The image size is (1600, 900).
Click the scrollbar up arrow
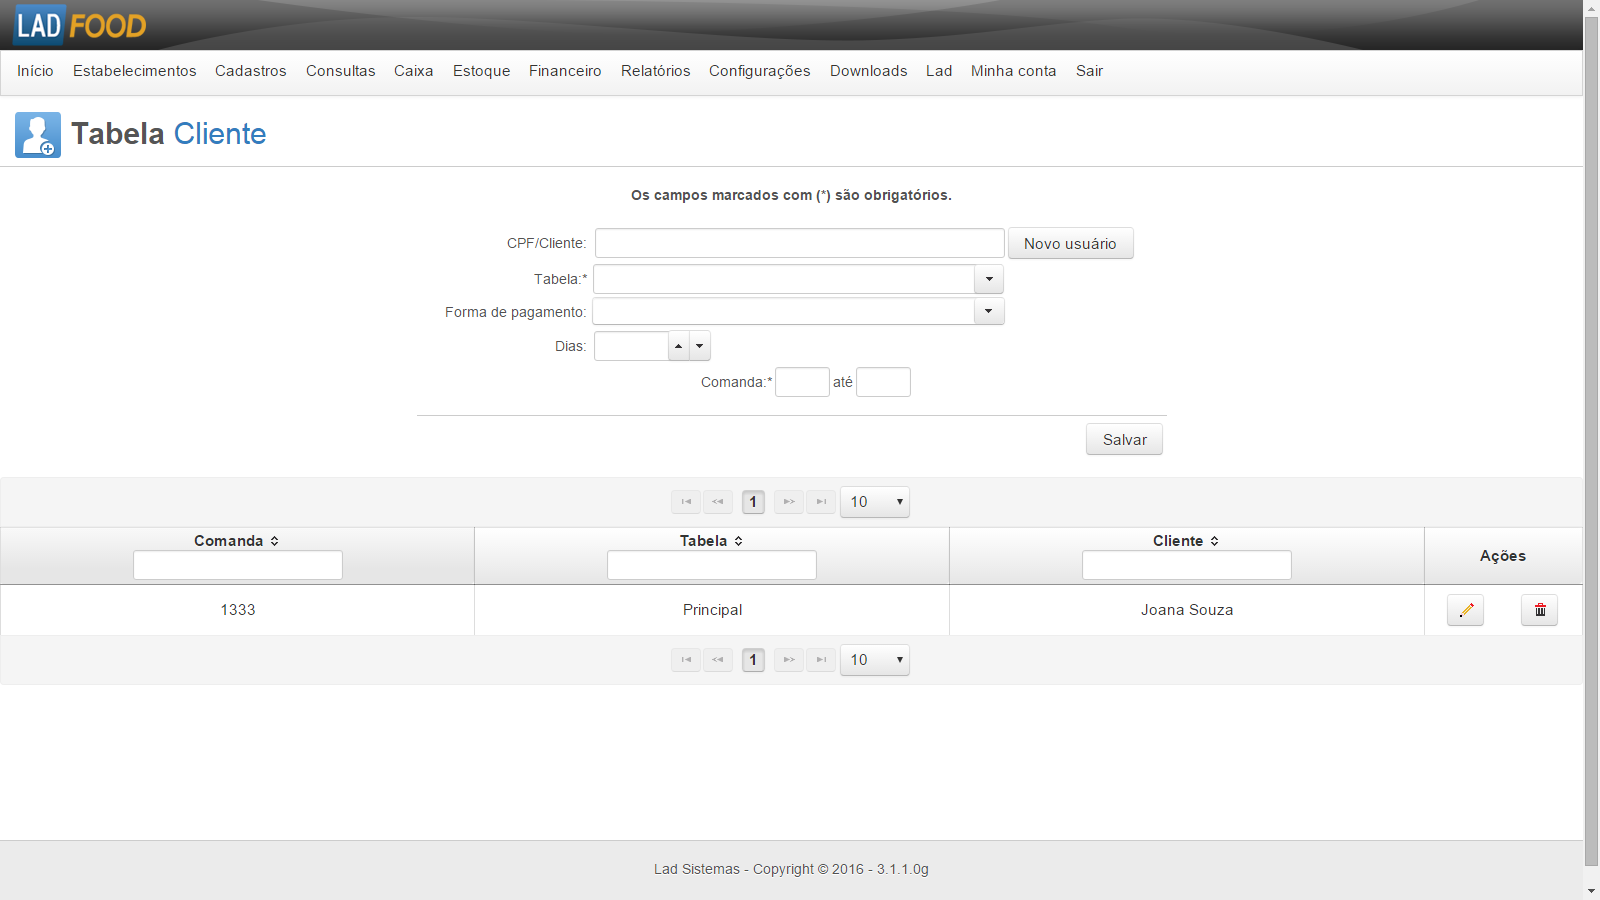click(1591, 8)
